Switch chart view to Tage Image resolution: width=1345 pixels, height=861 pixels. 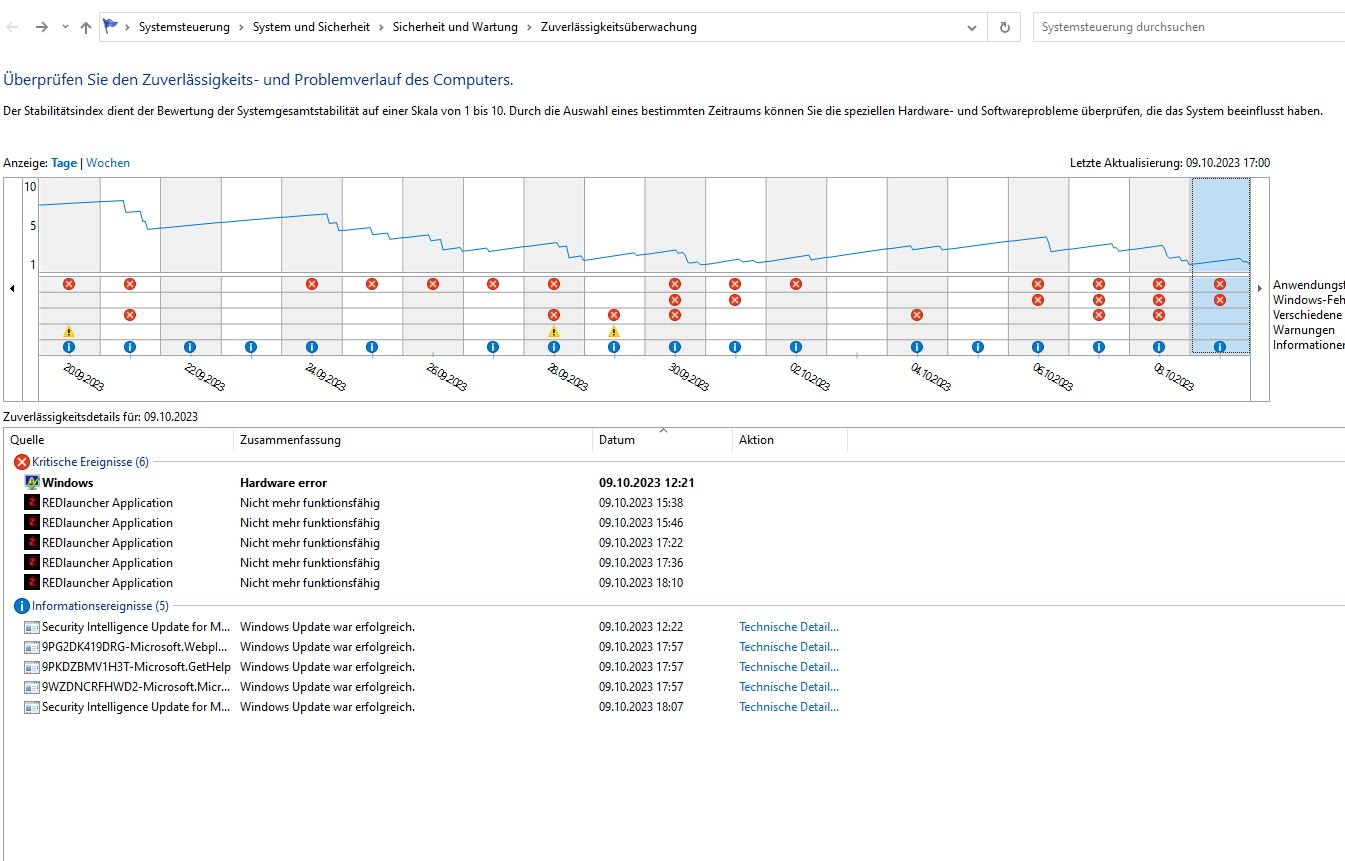tap(64, 163)
